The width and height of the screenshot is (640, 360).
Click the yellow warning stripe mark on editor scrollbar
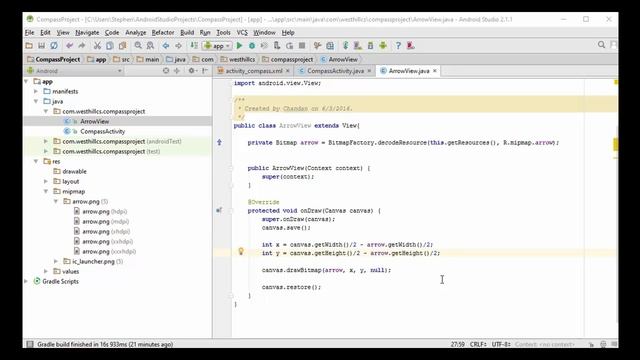point(616,144)
